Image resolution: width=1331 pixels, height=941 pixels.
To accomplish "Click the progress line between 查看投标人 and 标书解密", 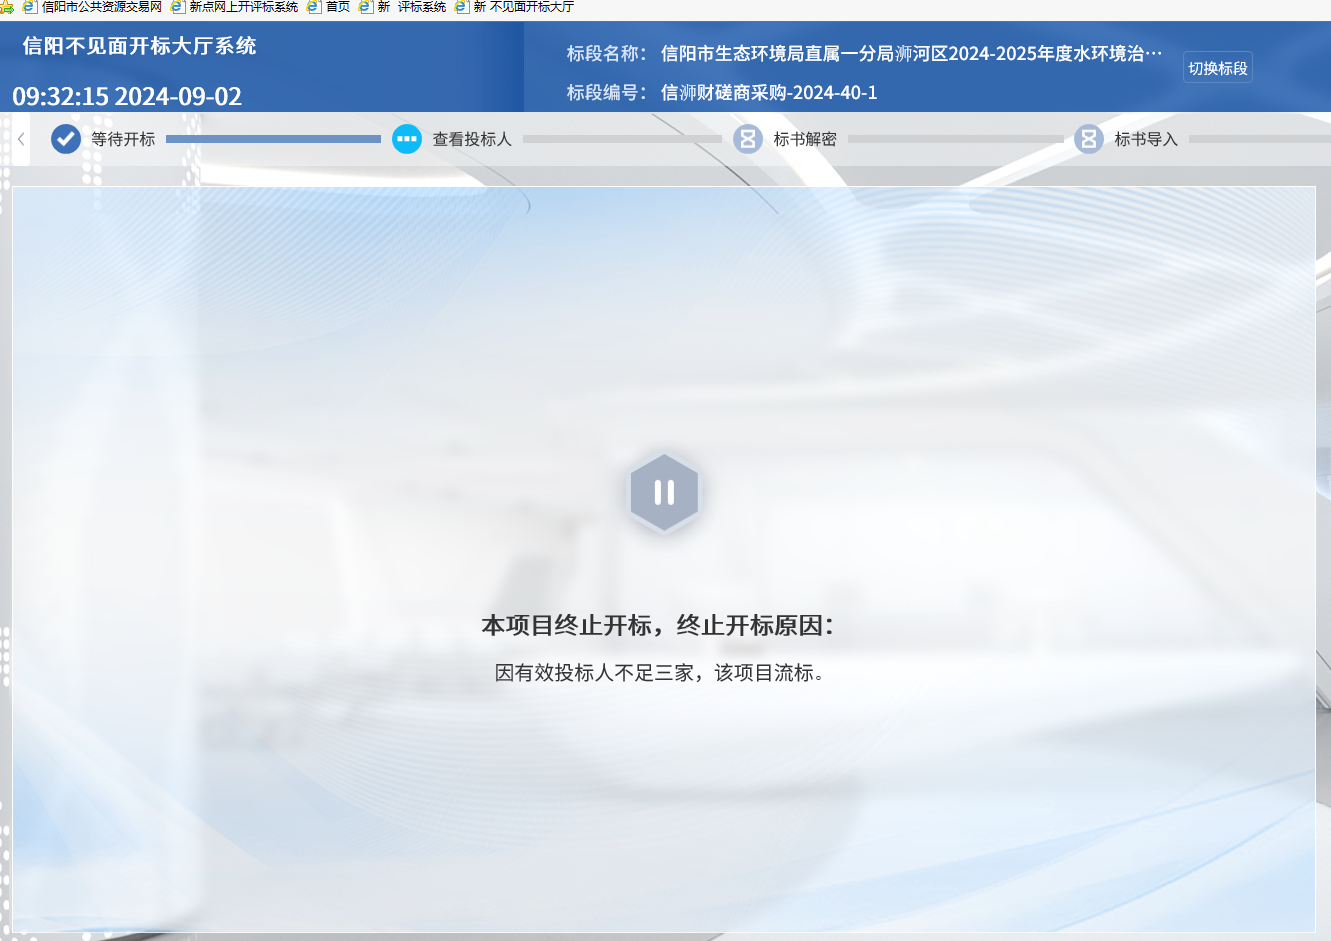I will point(622,139).
